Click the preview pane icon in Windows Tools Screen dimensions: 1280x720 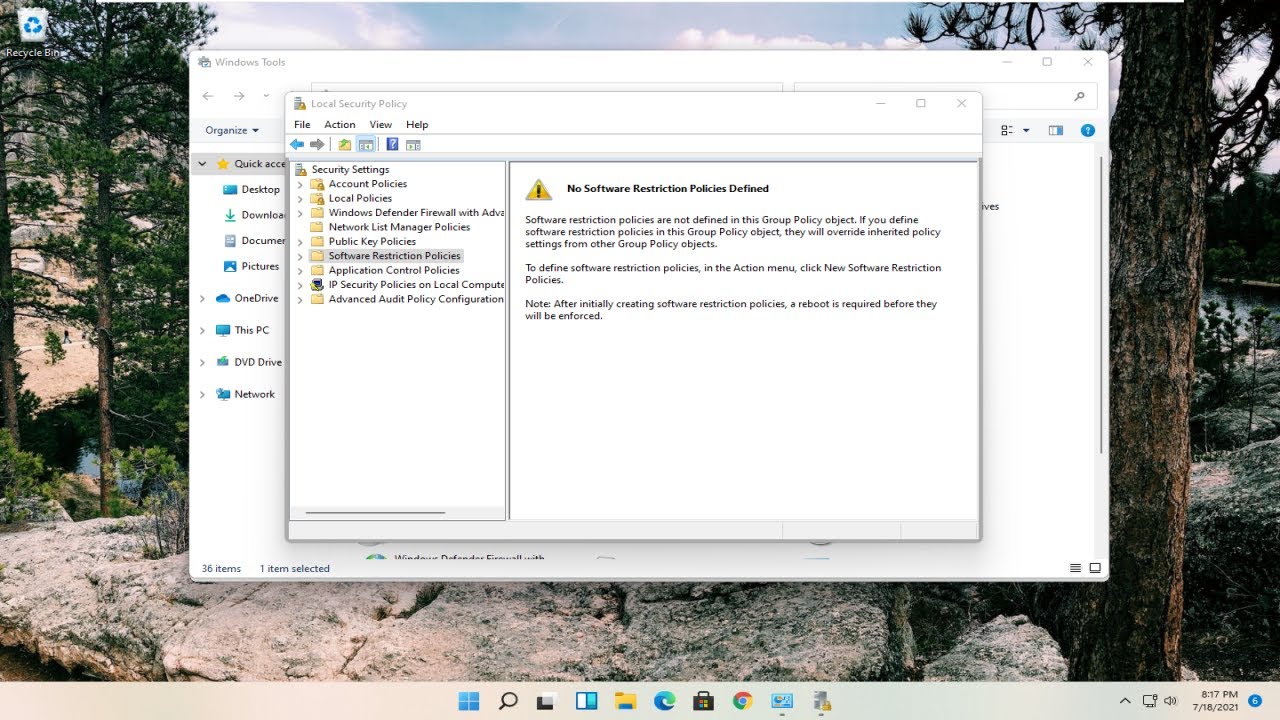click(x=1055, y=130)
